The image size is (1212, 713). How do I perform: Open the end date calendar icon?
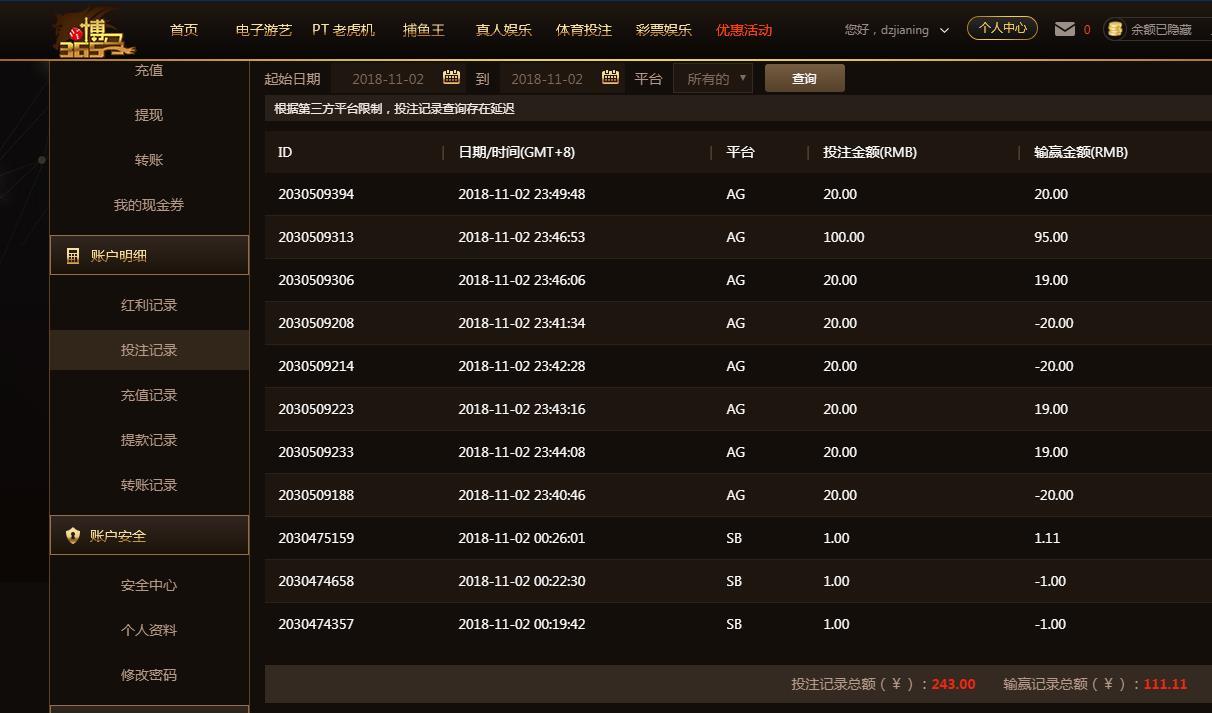(x=610, y=78)
